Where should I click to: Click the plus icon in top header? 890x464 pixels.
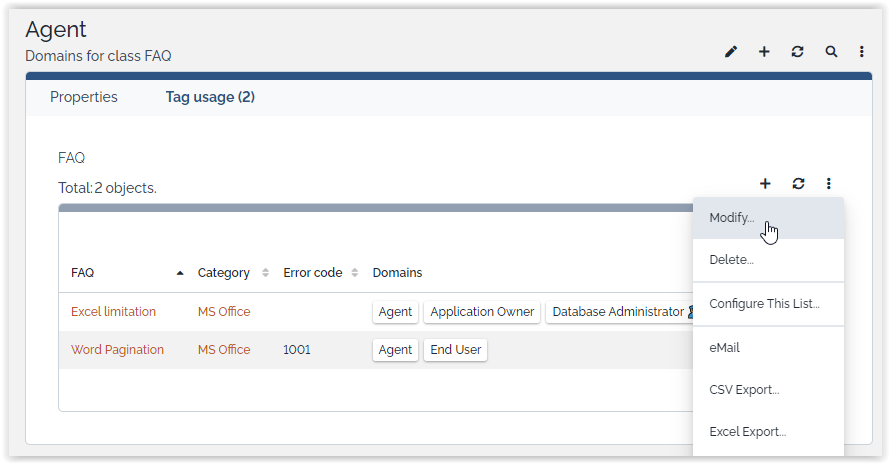[x=764, y=52]
